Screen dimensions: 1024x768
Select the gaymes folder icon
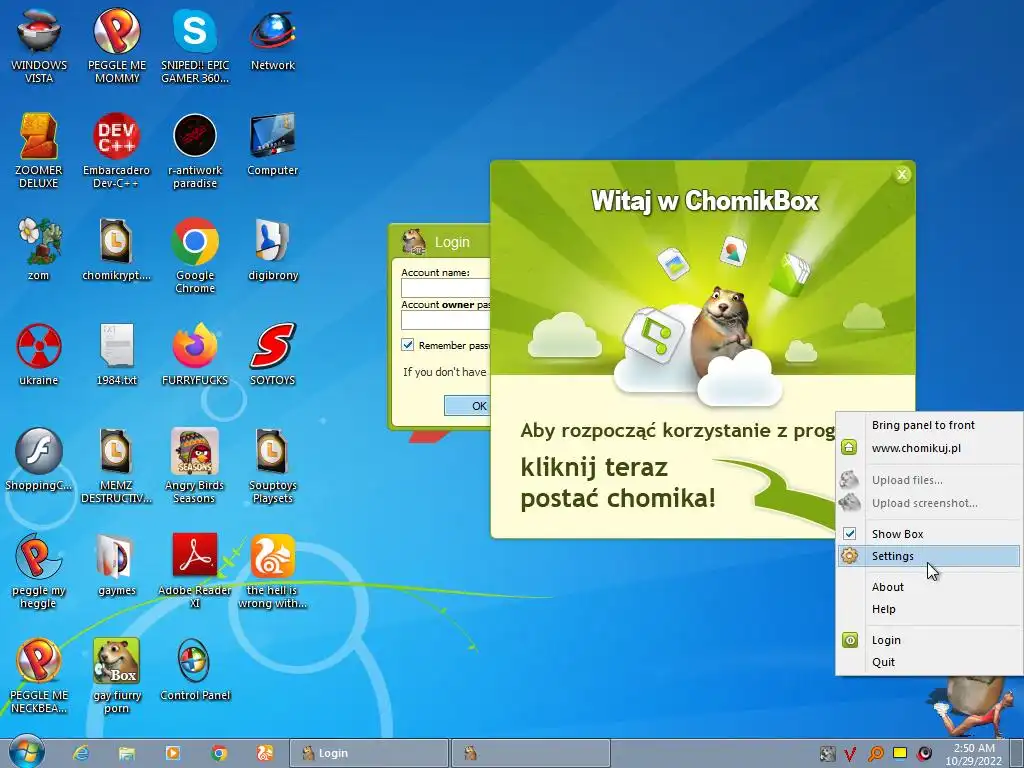coord(116,564)
